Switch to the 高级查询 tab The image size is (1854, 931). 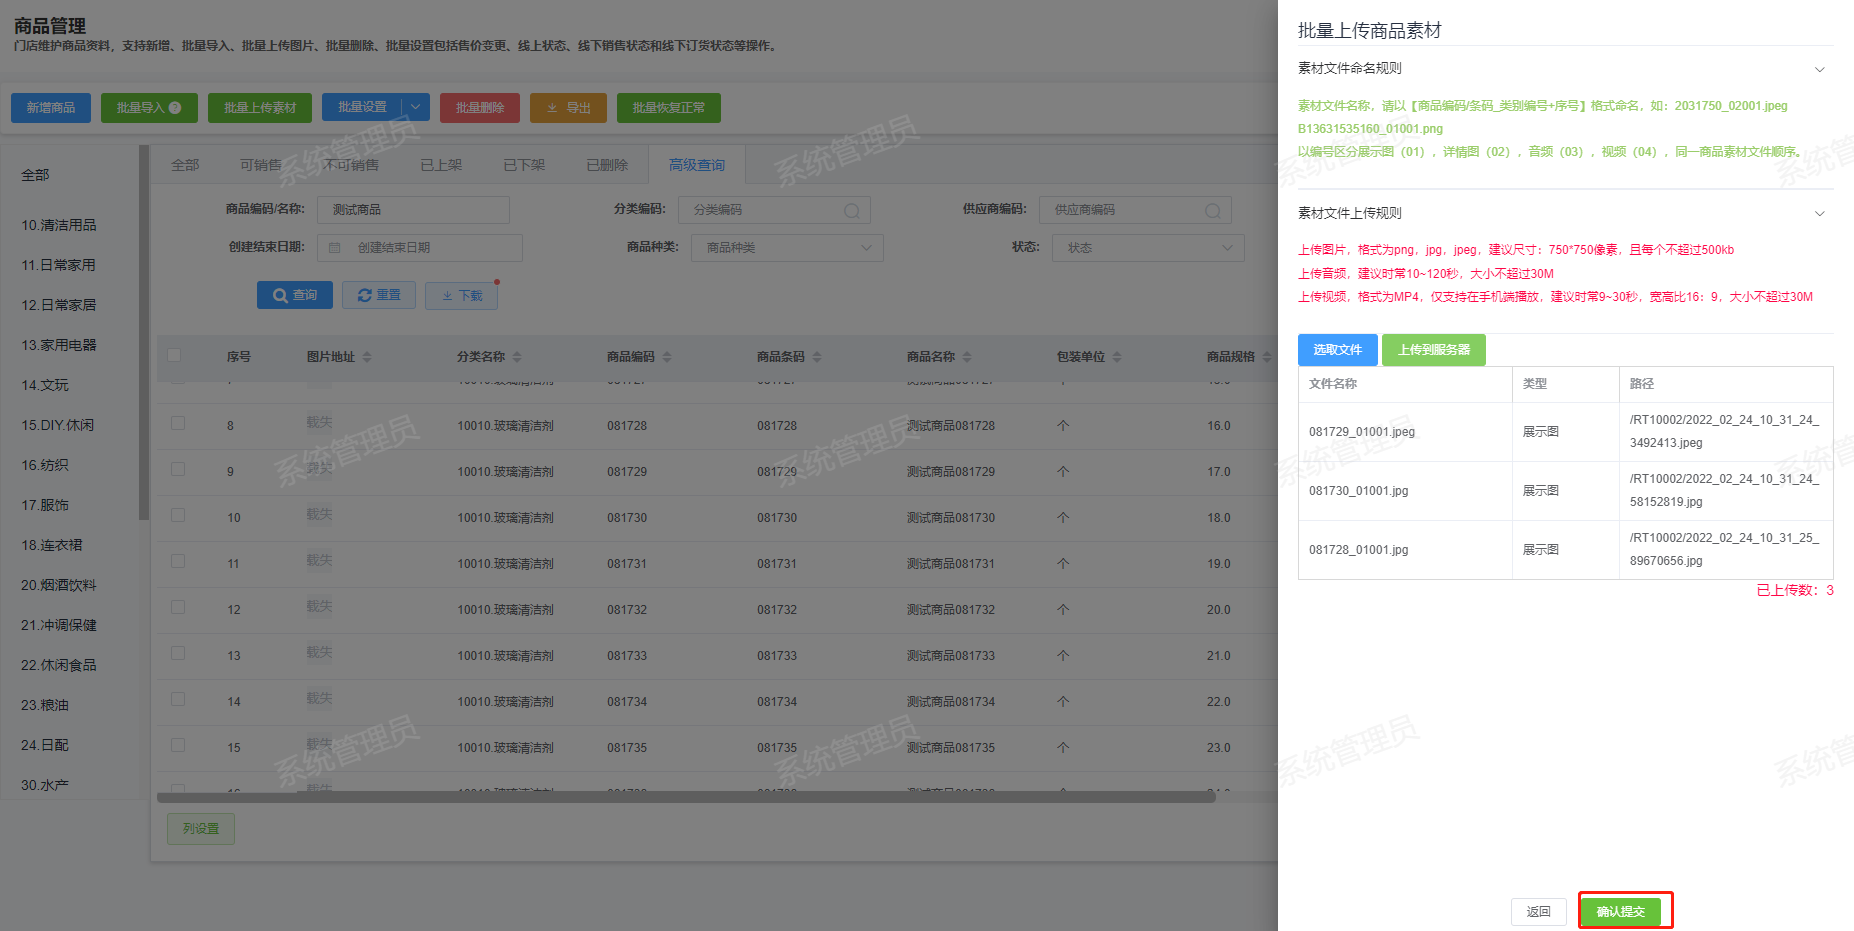(x=697, y=165)
